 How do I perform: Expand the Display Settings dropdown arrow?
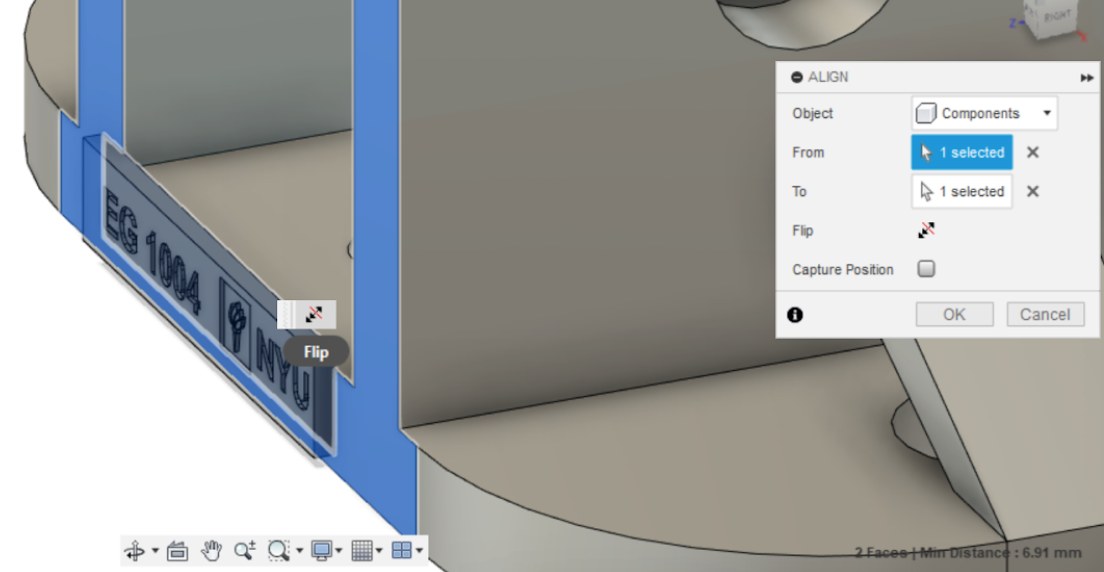click(339, 550)
